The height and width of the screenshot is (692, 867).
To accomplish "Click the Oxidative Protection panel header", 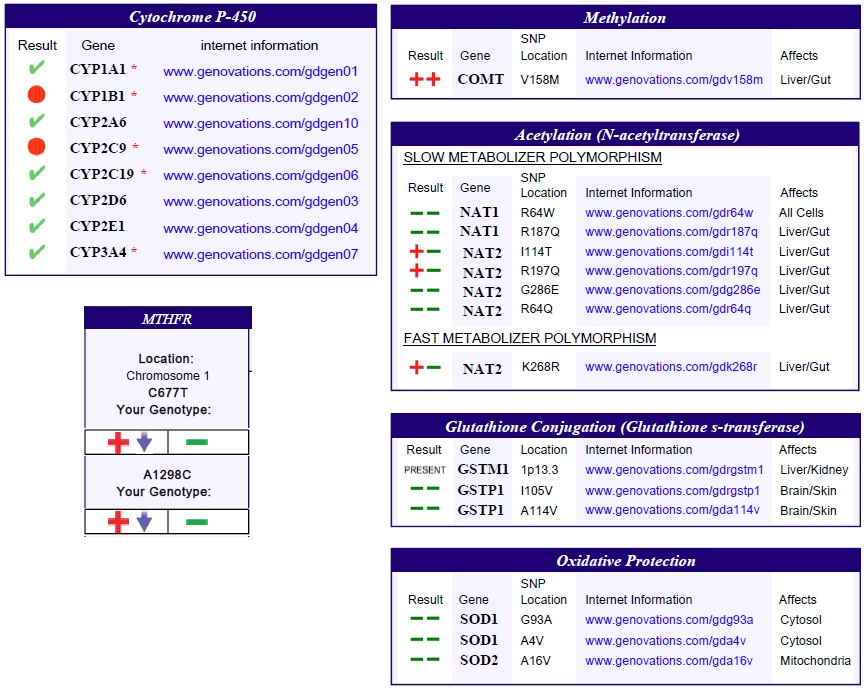I will click(x=625, y=561).
